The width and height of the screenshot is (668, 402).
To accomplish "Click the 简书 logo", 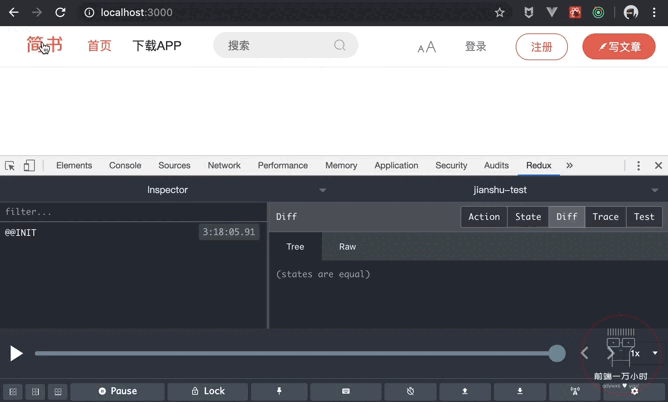I will tap(44, 45).
